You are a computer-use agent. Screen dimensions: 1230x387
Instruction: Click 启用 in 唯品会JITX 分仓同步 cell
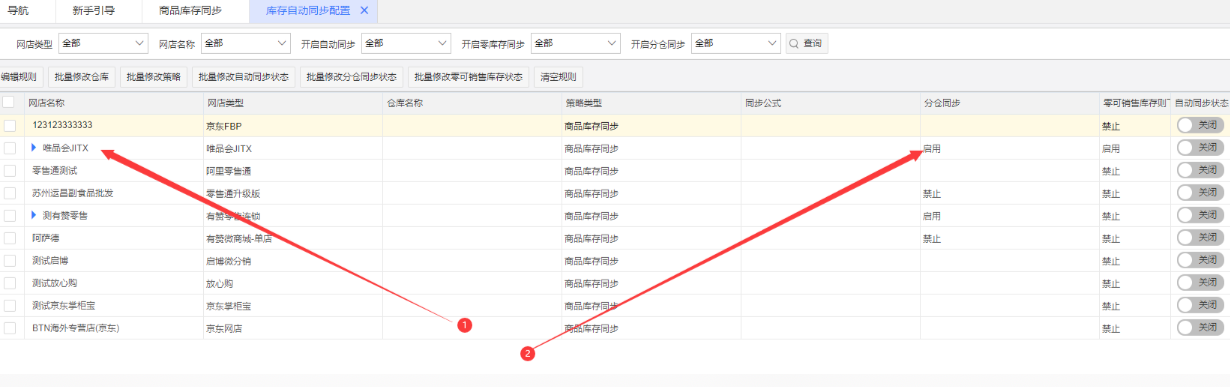tap(932, 148)
